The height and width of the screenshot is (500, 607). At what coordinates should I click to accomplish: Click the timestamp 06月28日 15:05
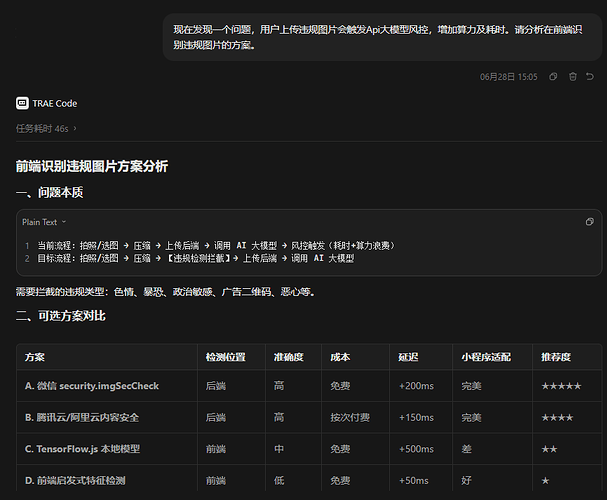pos(509,77)
